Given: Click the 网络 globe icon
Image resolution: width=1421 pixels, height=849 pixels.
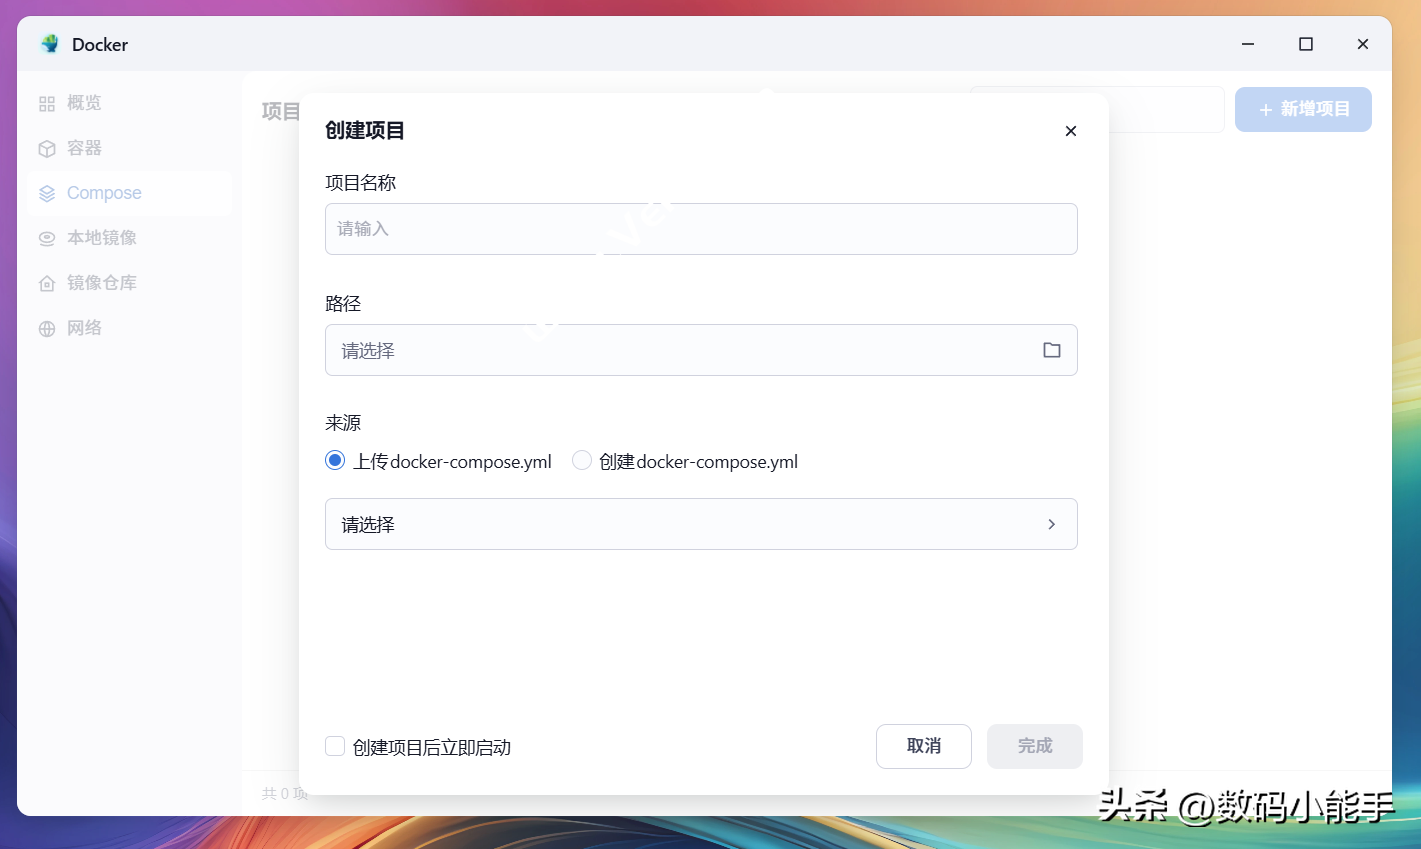Looking at the screenshot, I should coord(47,329).
